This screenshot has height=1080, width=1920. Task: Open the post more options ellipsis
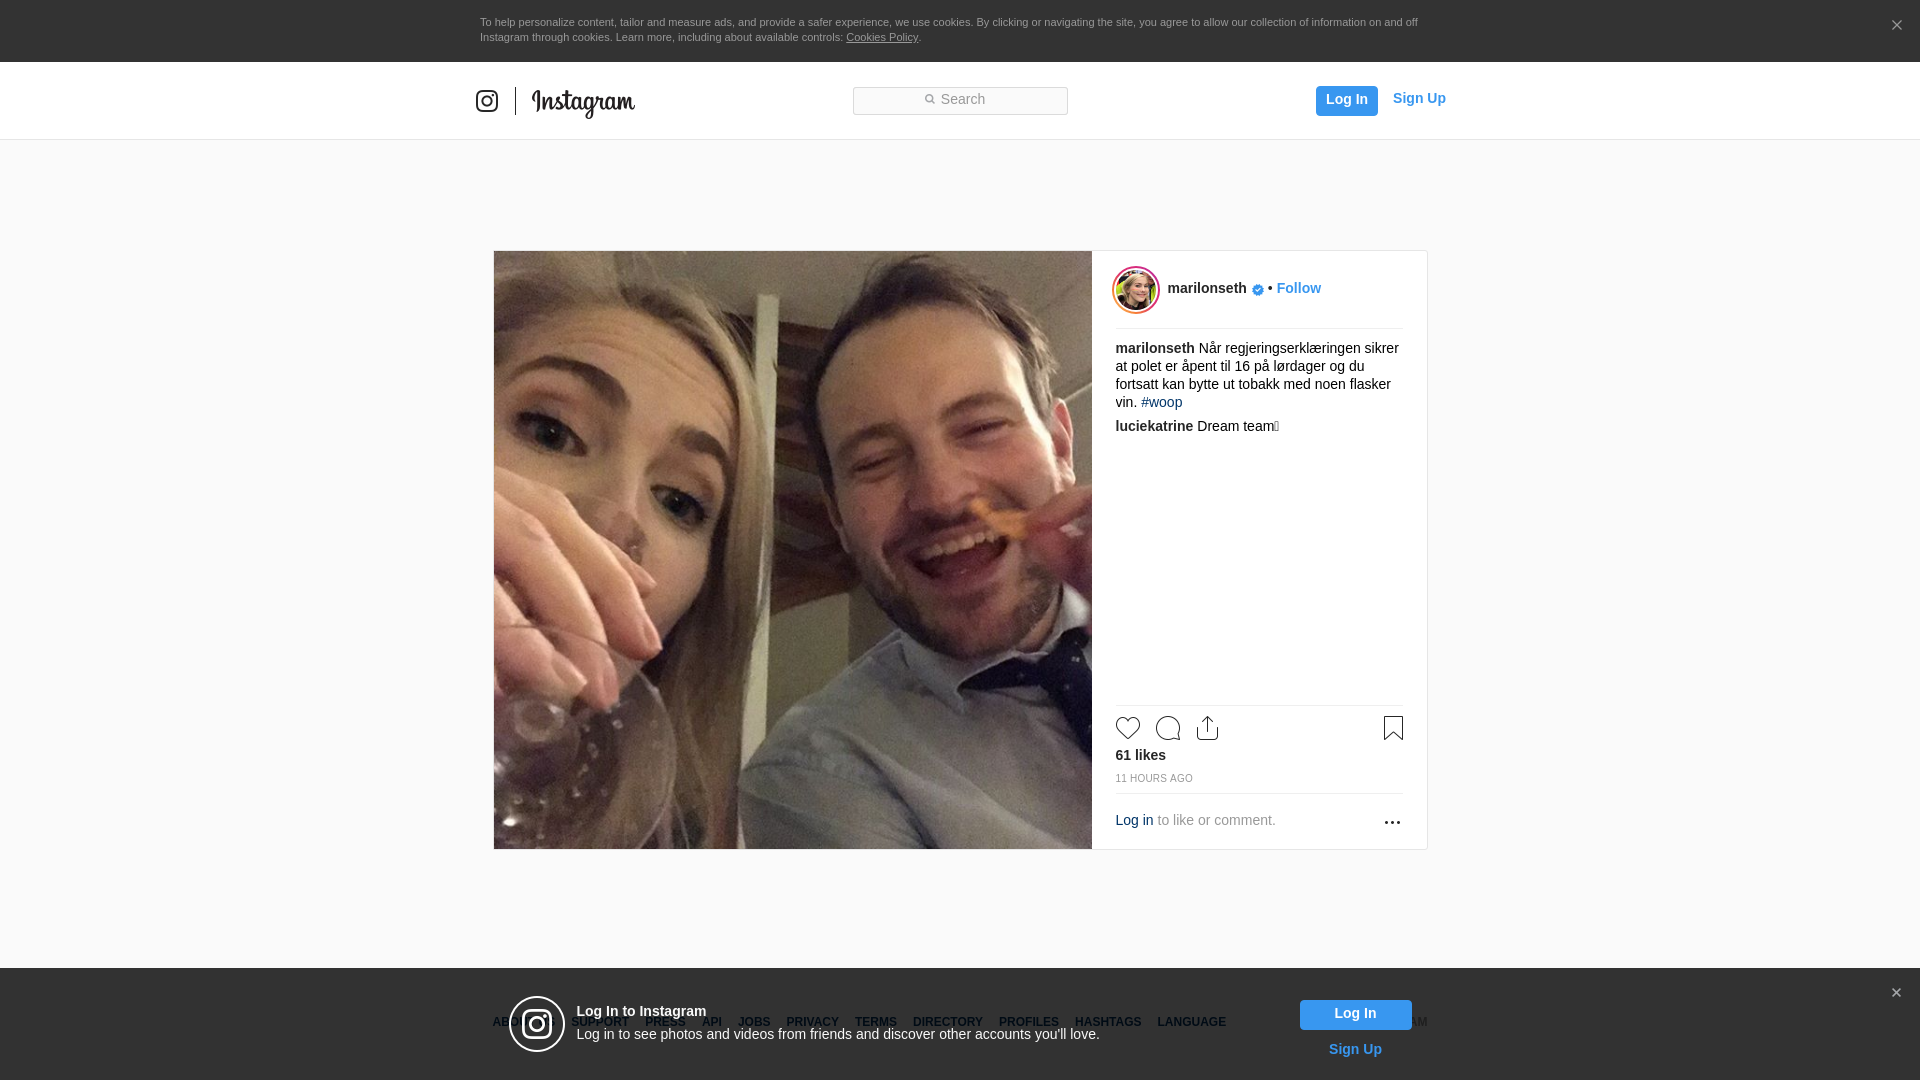tap(1392, 822)
